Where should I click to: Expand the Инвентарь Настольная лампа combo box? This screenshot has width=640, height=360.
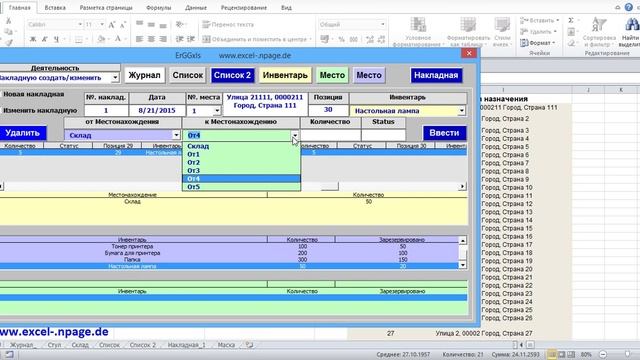coord(462,111)
